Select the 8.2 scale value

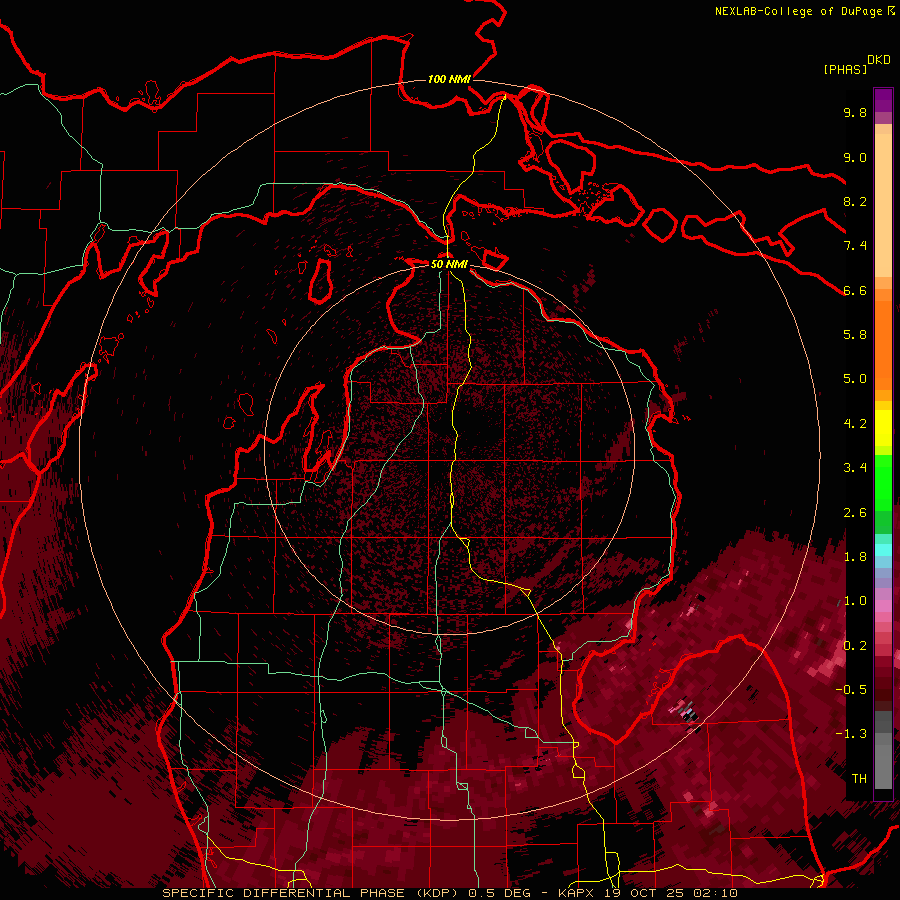855,202
